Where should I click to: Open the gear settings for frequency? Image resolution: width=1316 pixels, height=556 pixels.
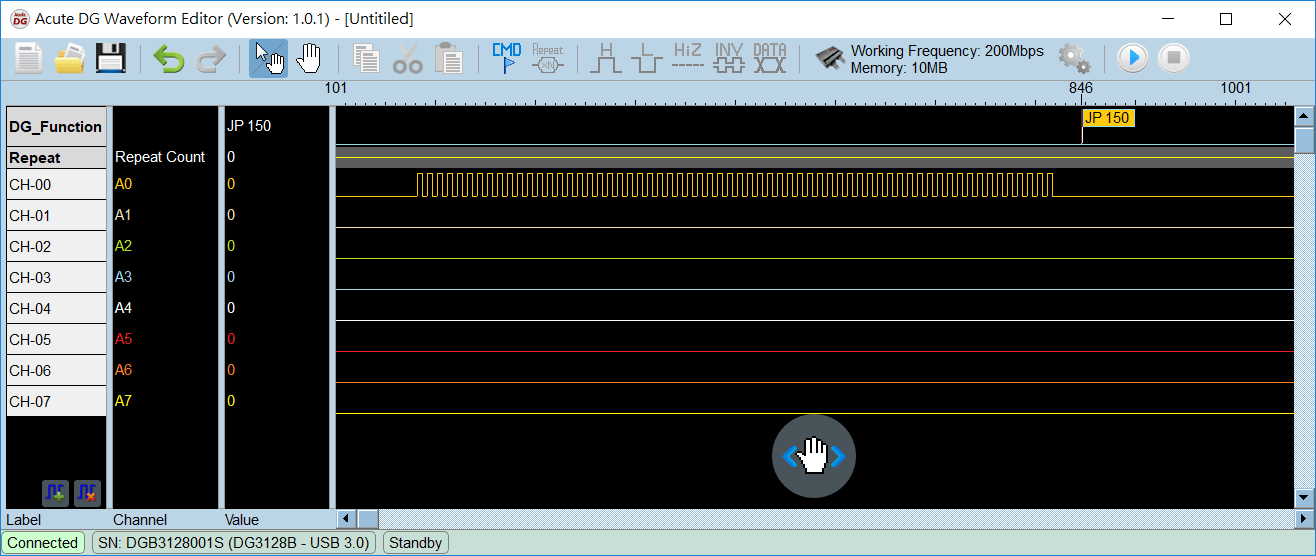tap(1075, 59)
